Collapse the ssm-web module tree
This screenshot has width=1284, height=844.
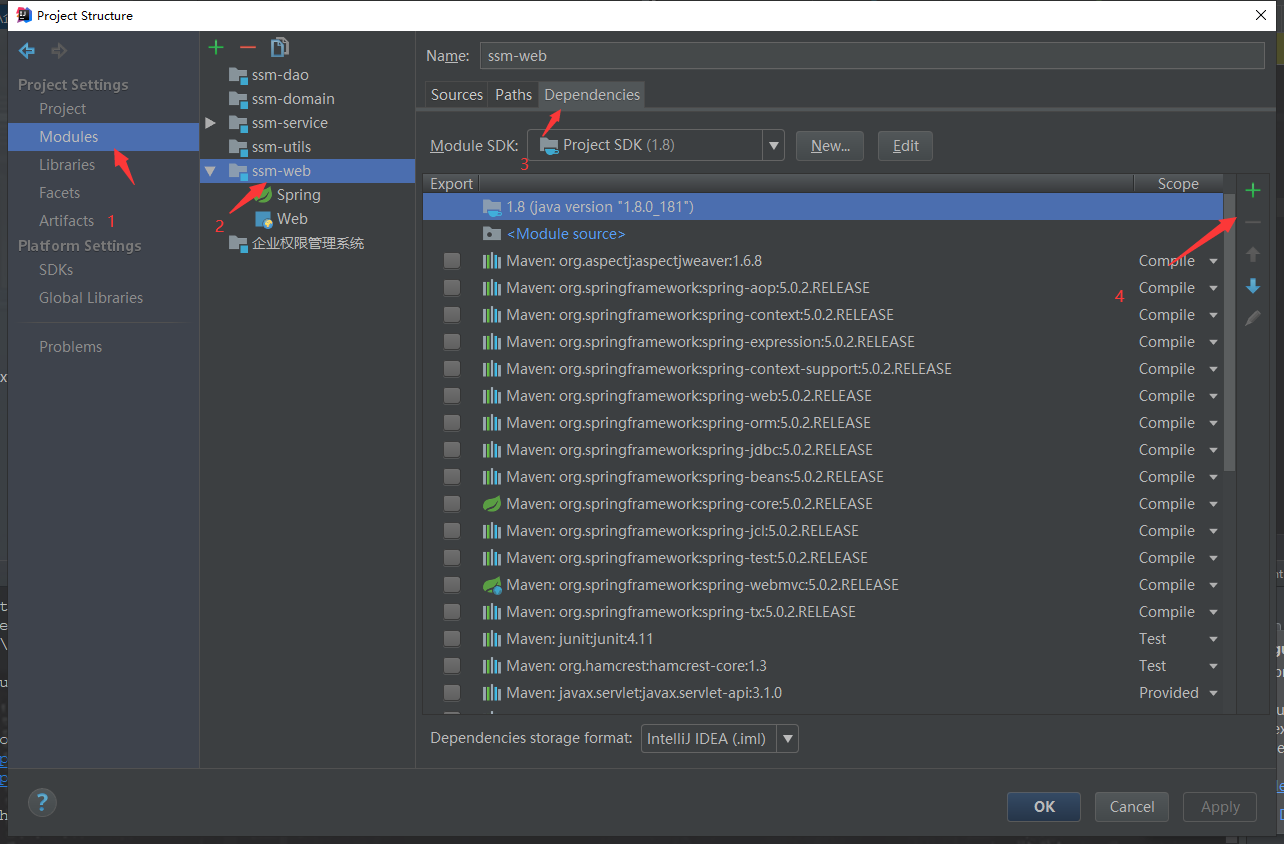pos(210,170)
